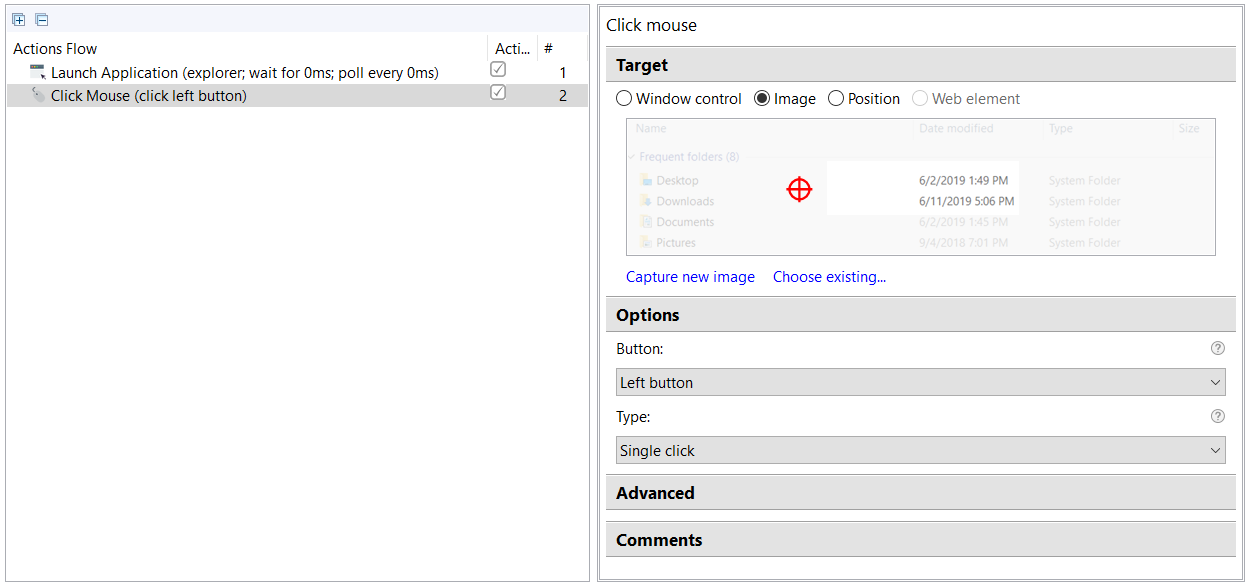
Task: Uncheck the Launch Application active checkbox
Action: [x=498, y=70]
